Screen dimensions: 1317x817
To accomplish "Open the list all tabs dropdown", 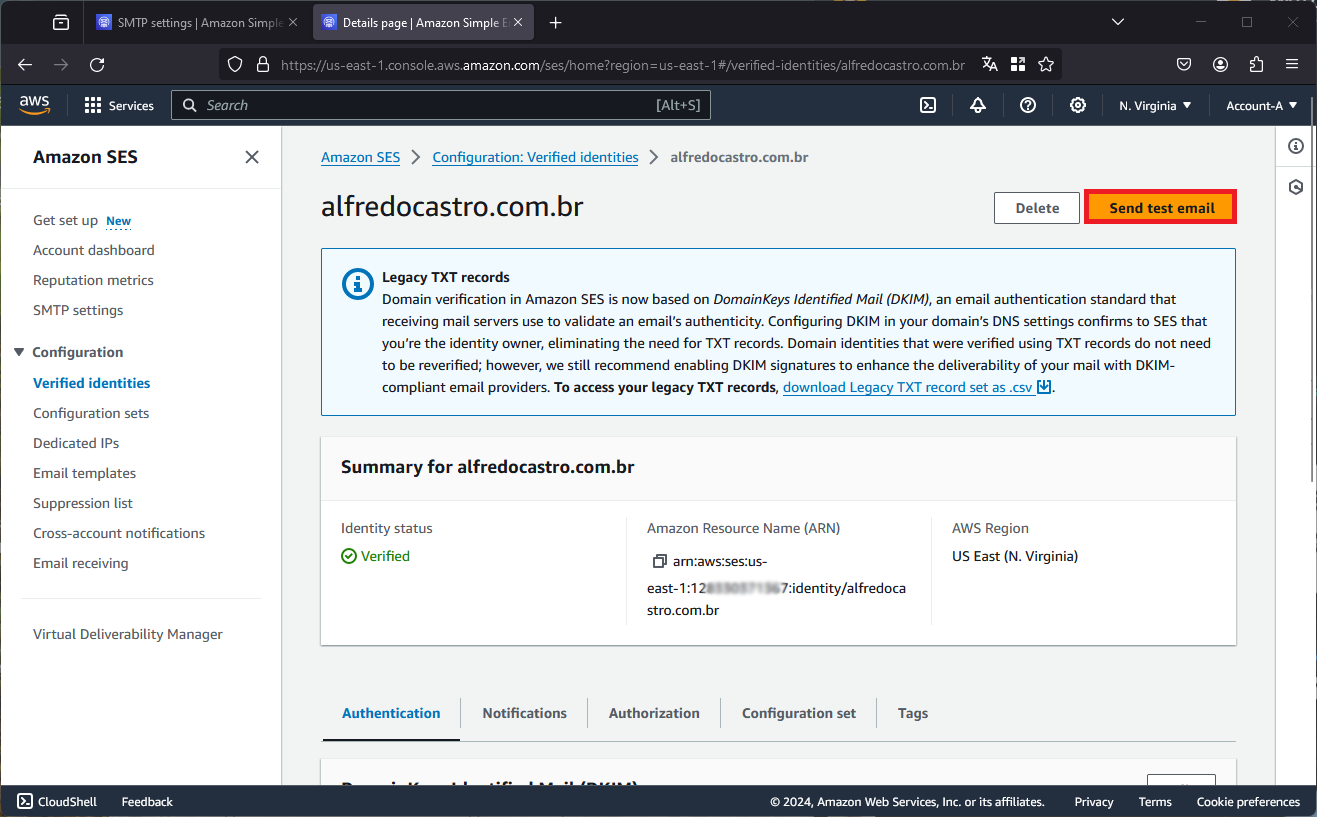I will pos(1117,22).
